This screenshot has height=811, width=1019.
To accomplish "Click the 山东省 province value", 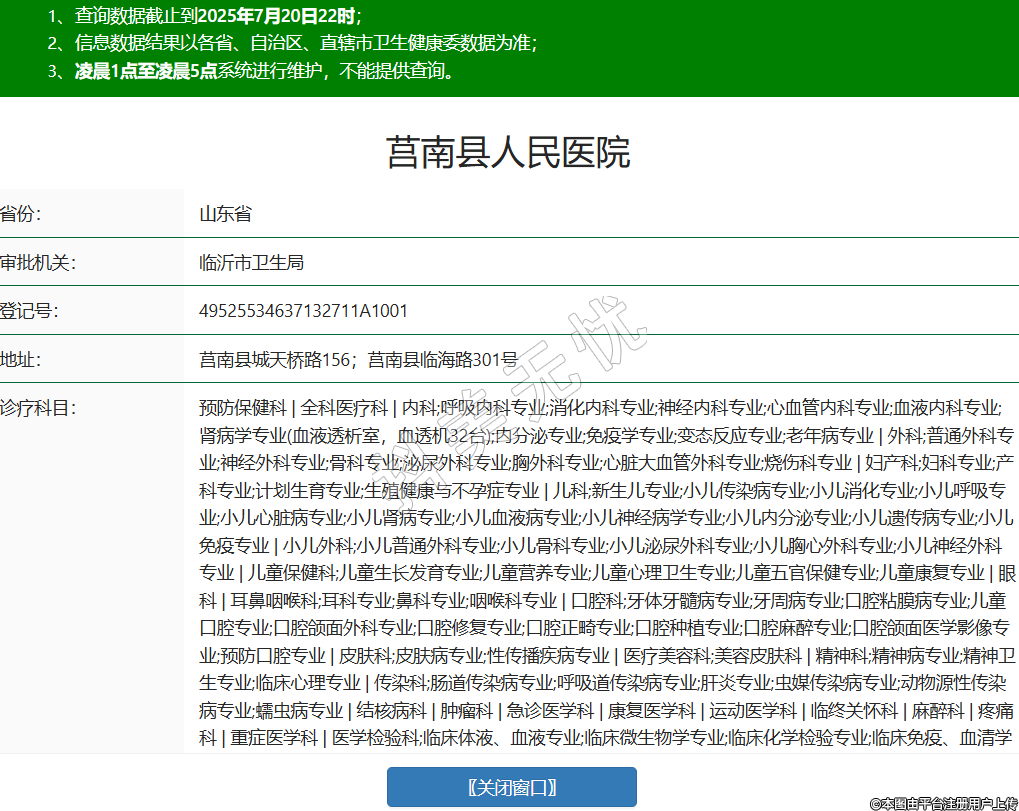I will click(x=225, y=214).
